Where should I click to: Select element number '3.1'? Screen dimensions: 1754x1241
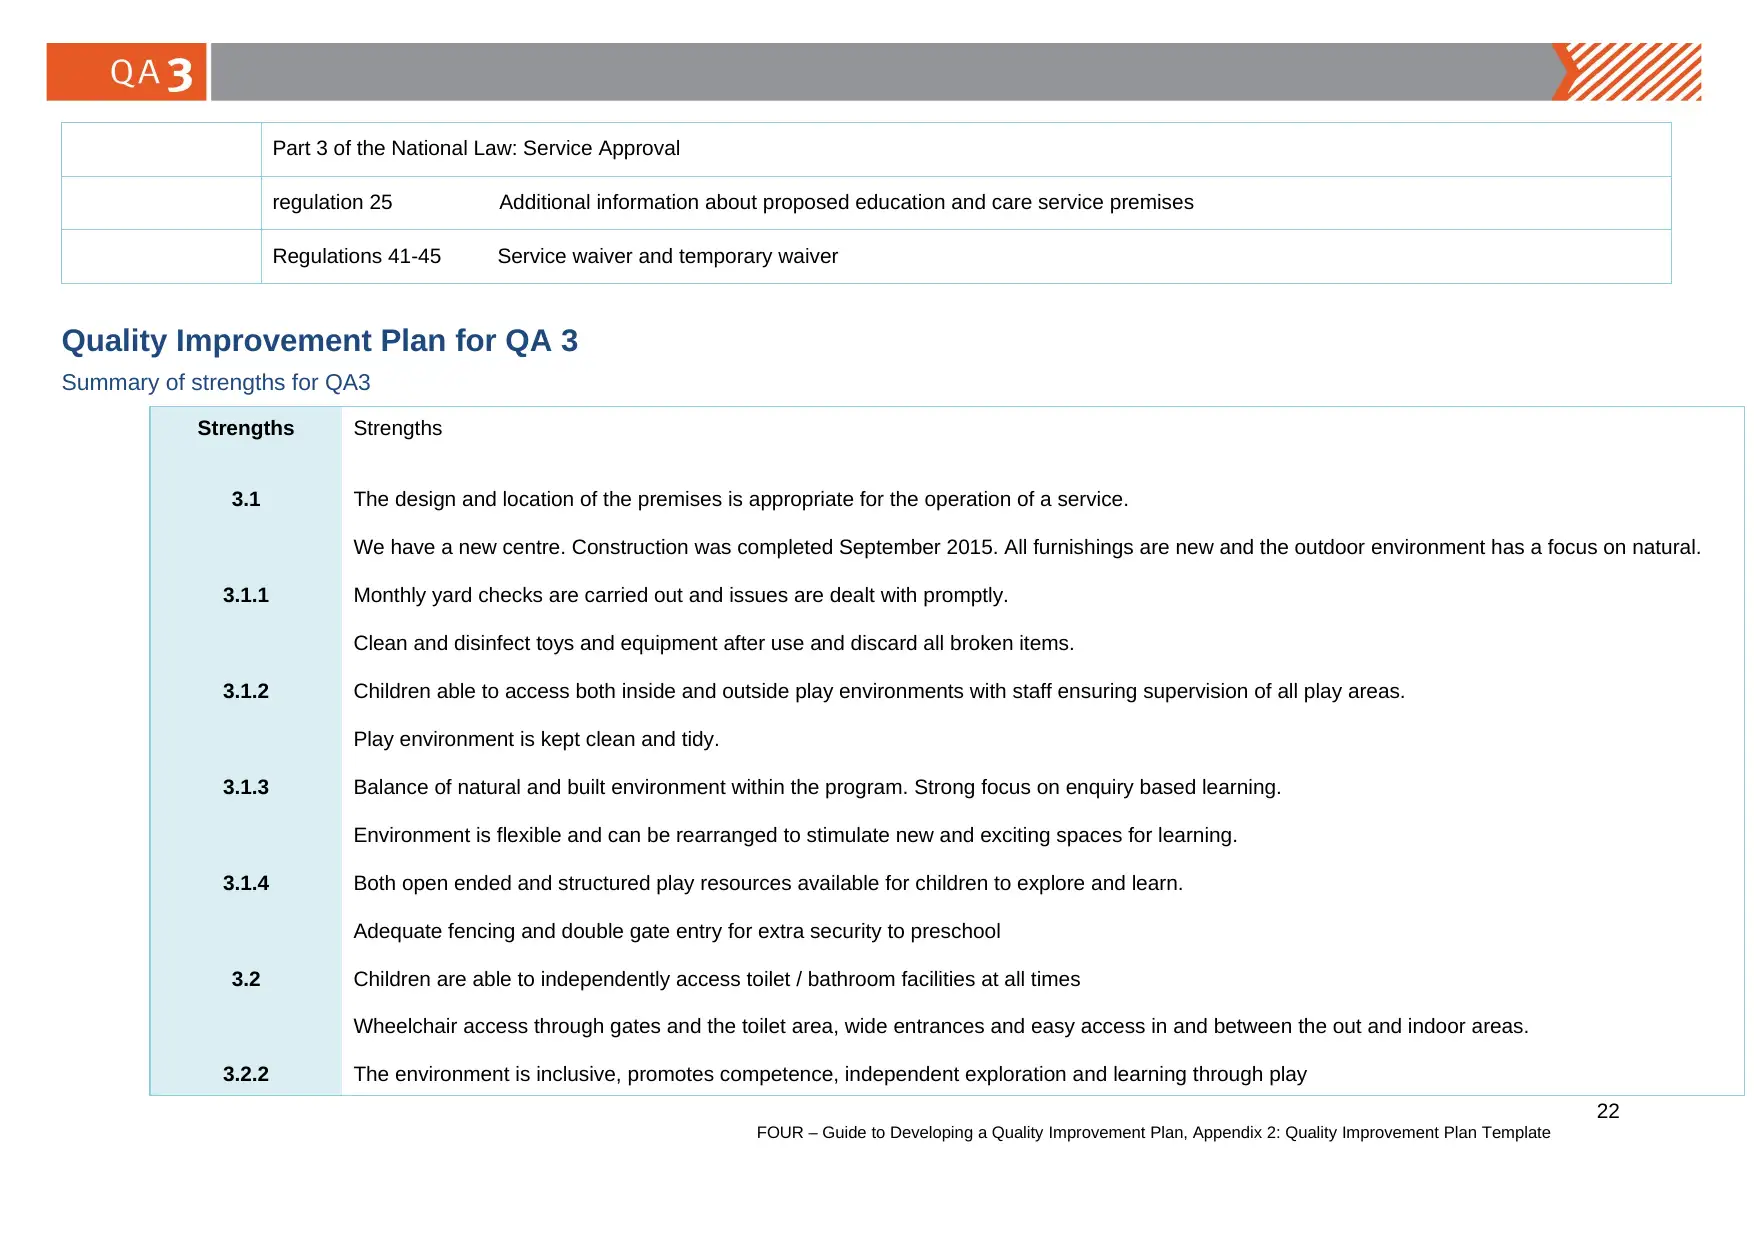click(246, 500)
